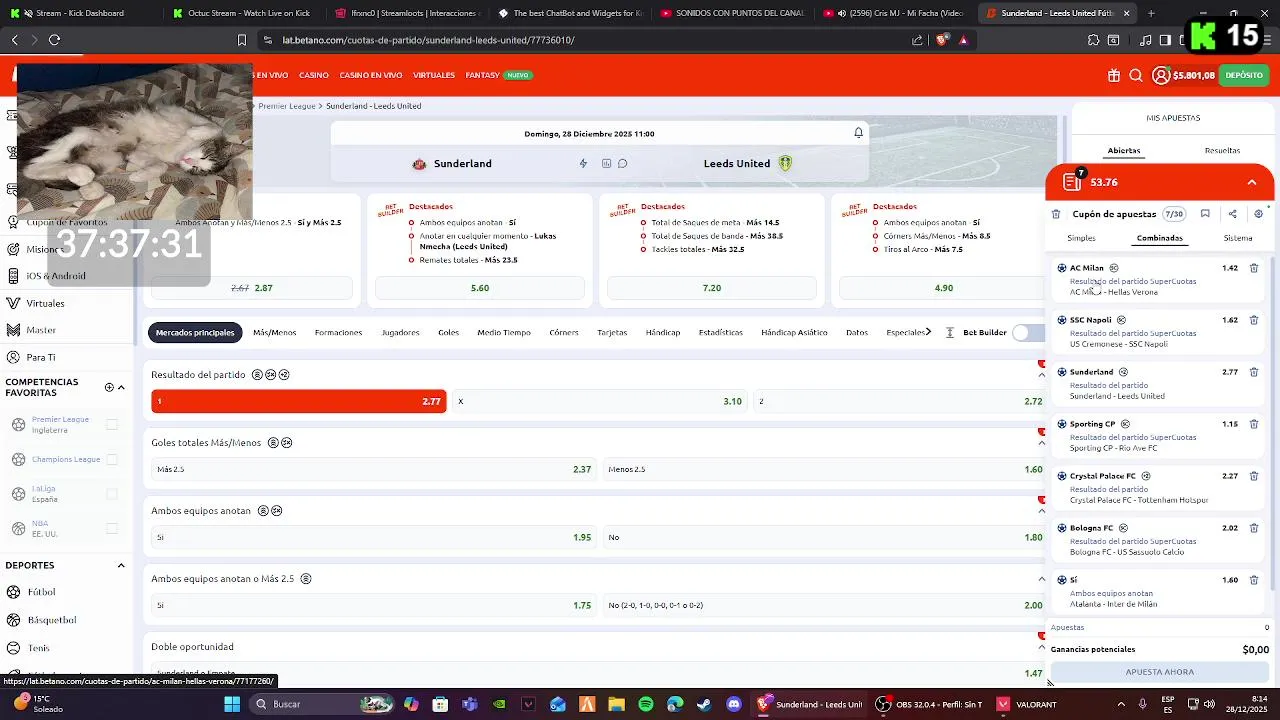The height and width of the screenshot is (720, 1280).
Task: Open bet slip settings gear
Action: (1258, 214)
